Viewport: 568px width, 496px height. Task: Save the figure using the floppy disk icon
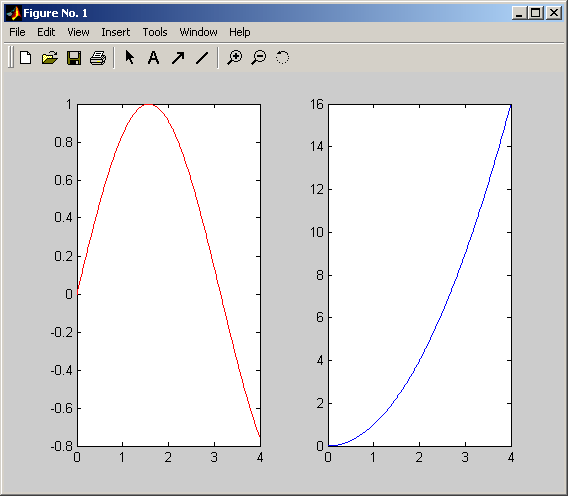(x=74, y=58)
